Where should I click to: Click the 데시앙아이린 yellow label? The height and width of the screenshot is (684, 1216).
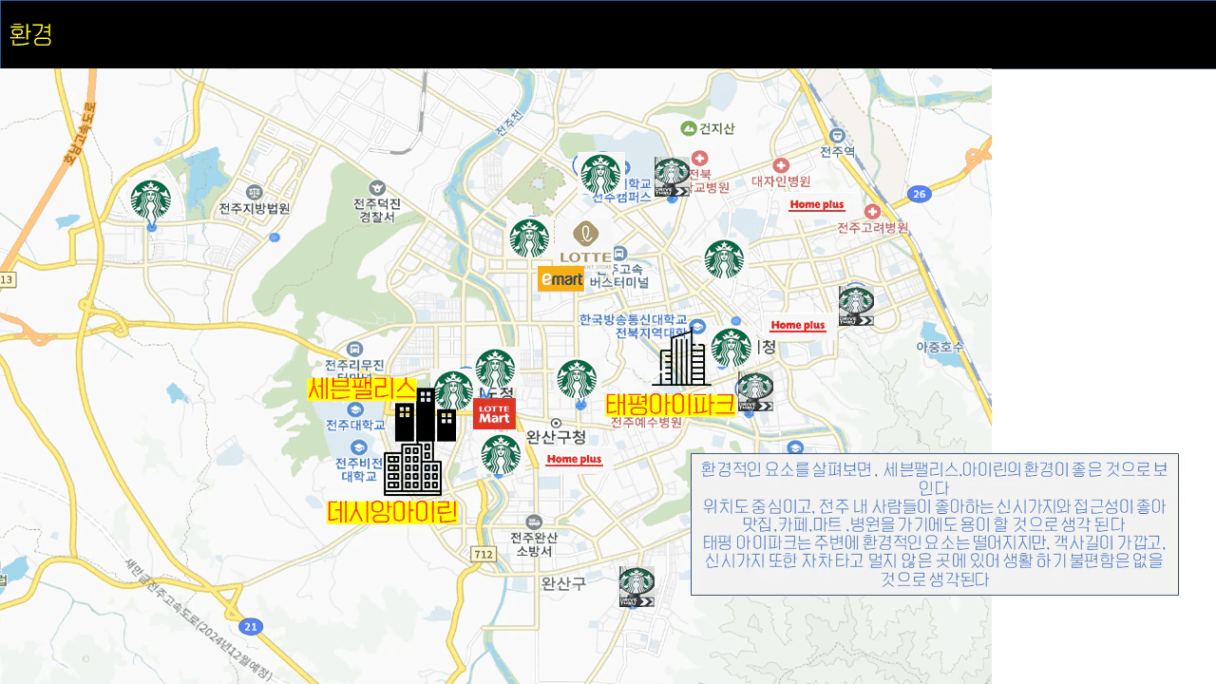392,513
